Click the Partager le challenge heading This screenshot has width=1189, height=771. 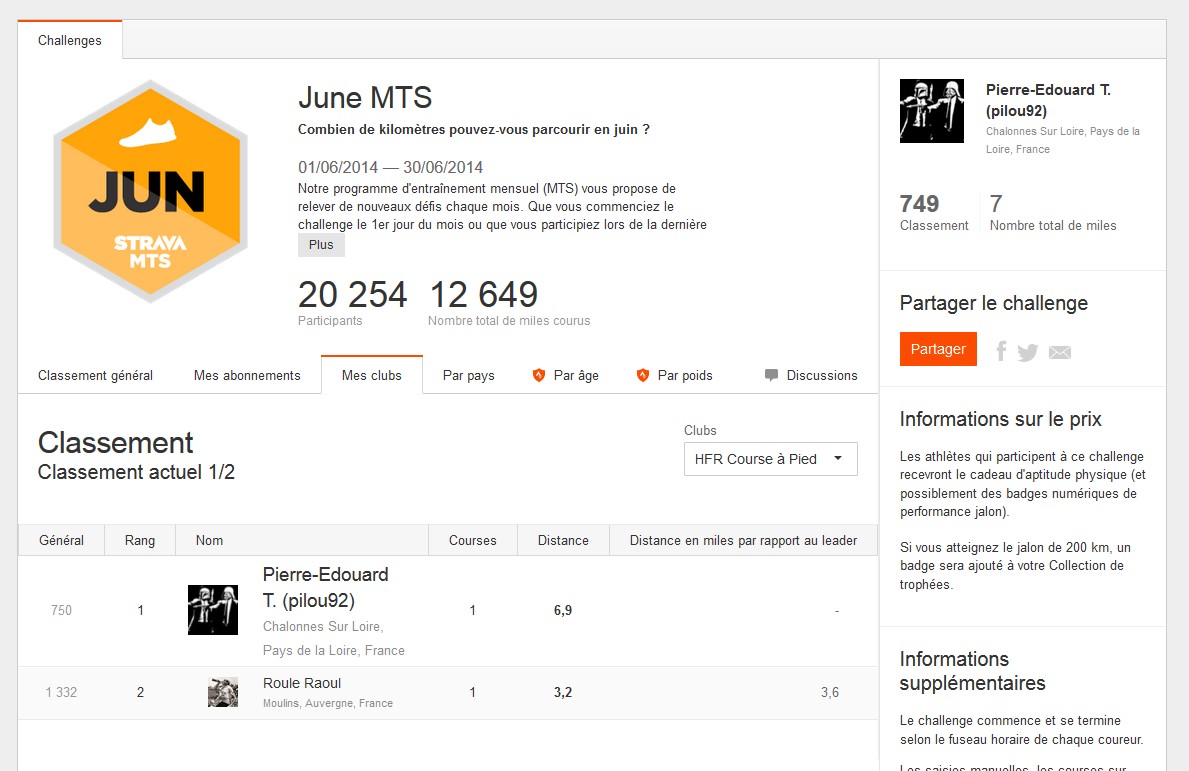click(993, 303)
